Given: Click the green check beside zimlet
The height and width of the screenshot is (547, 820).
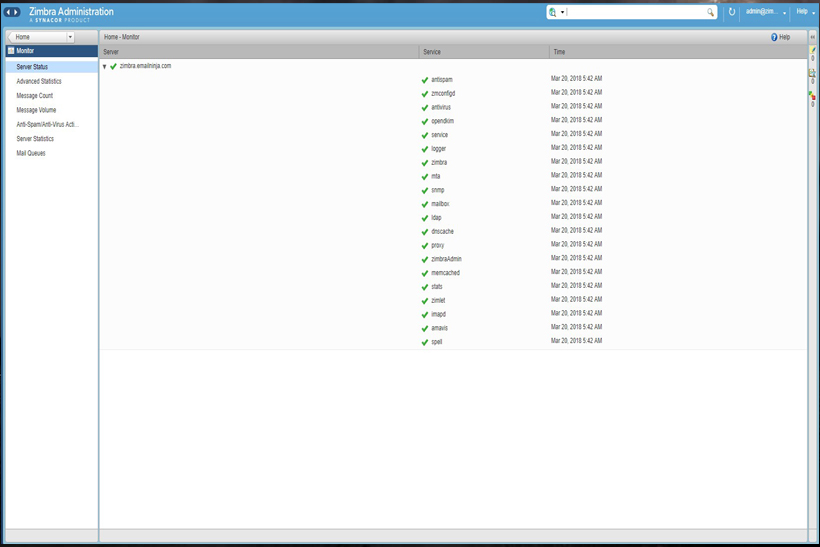Looking at the screenshot, I should (x=425, y=301).
